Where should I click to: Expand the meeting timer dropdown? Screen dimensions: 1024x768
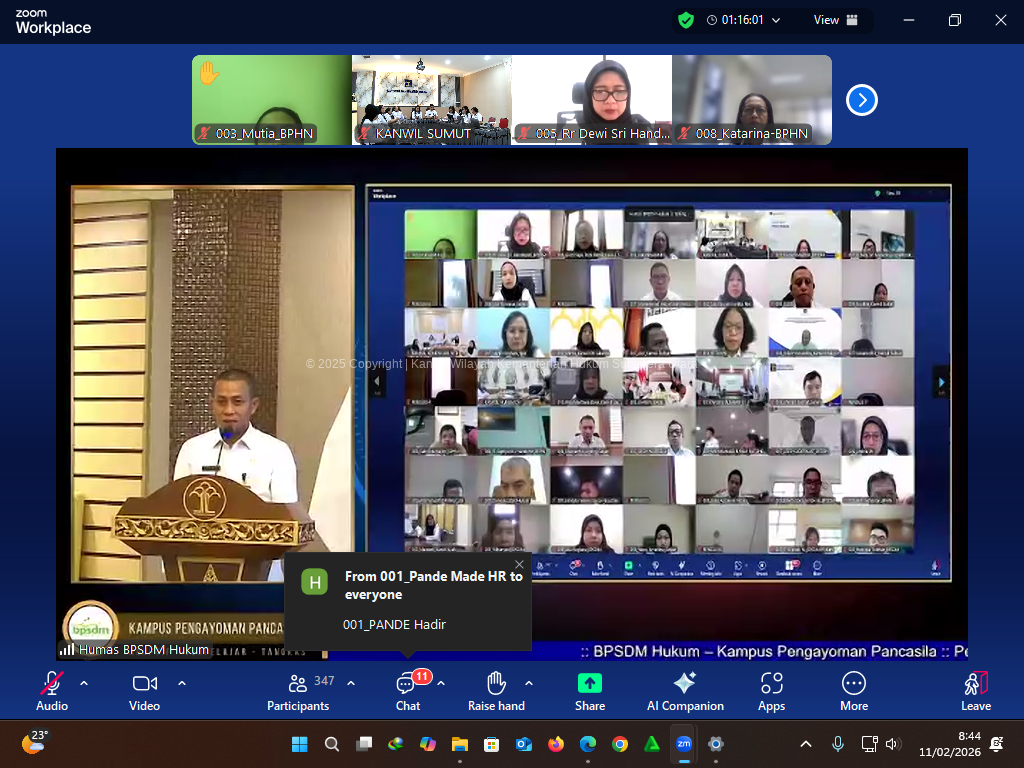pos(776,20)
